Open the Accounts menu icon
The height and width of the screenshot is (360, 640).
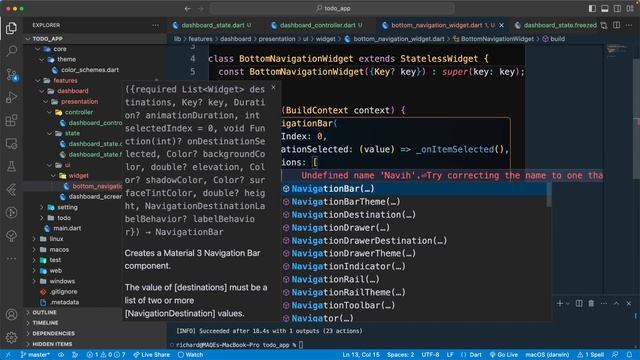11,315
